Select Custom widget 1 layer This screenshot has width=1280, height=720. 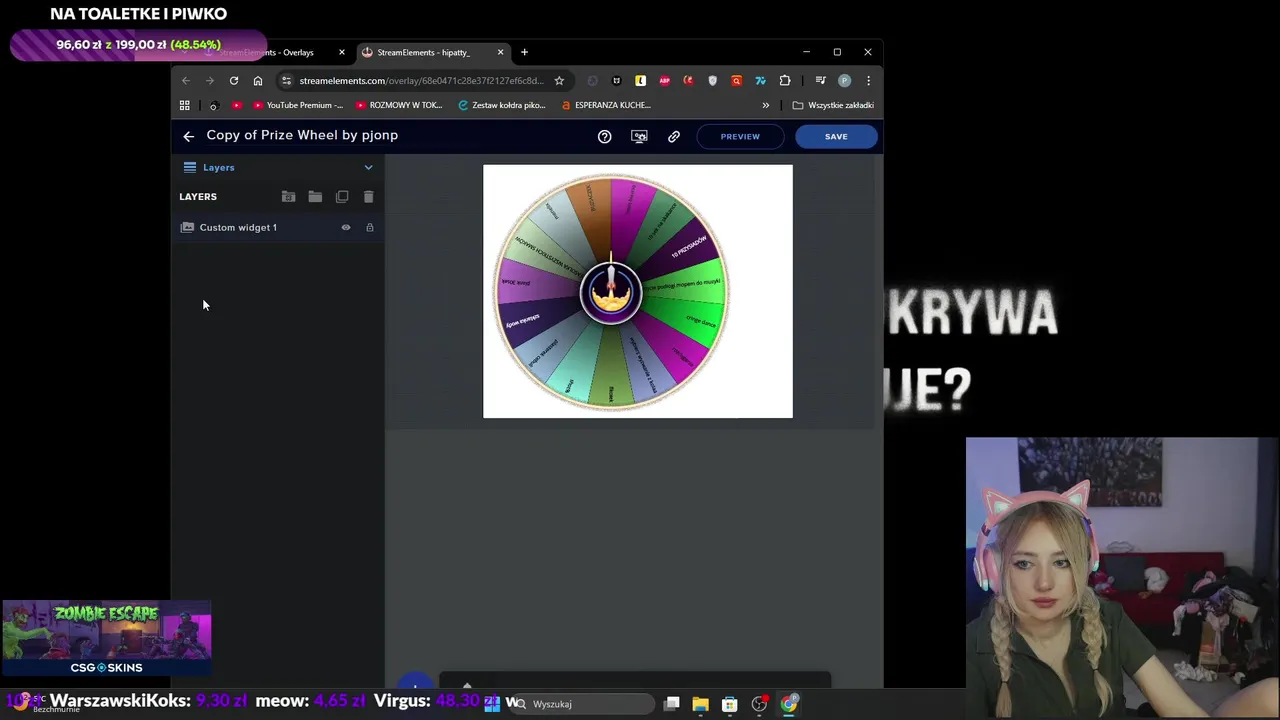point(238,227)
